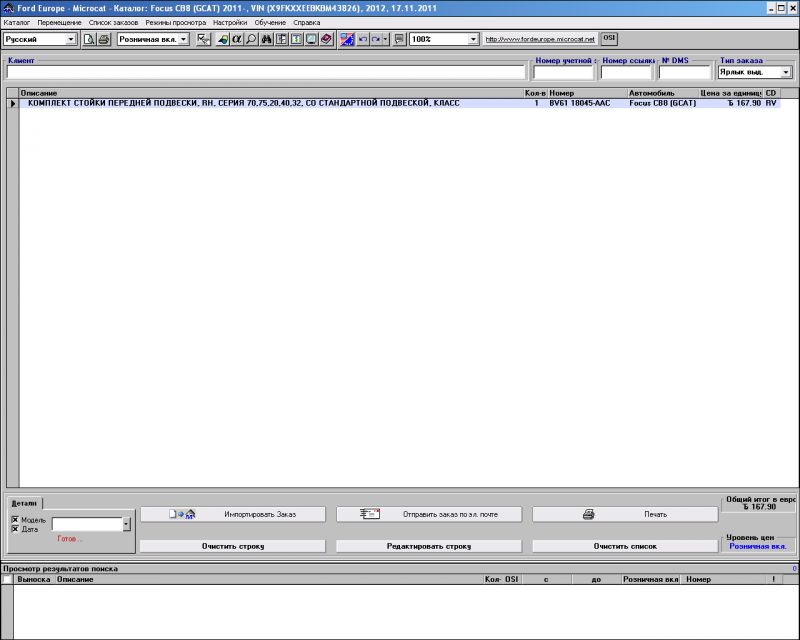Open the Режимы просмотра menu
800x640 pixels.
176,22
